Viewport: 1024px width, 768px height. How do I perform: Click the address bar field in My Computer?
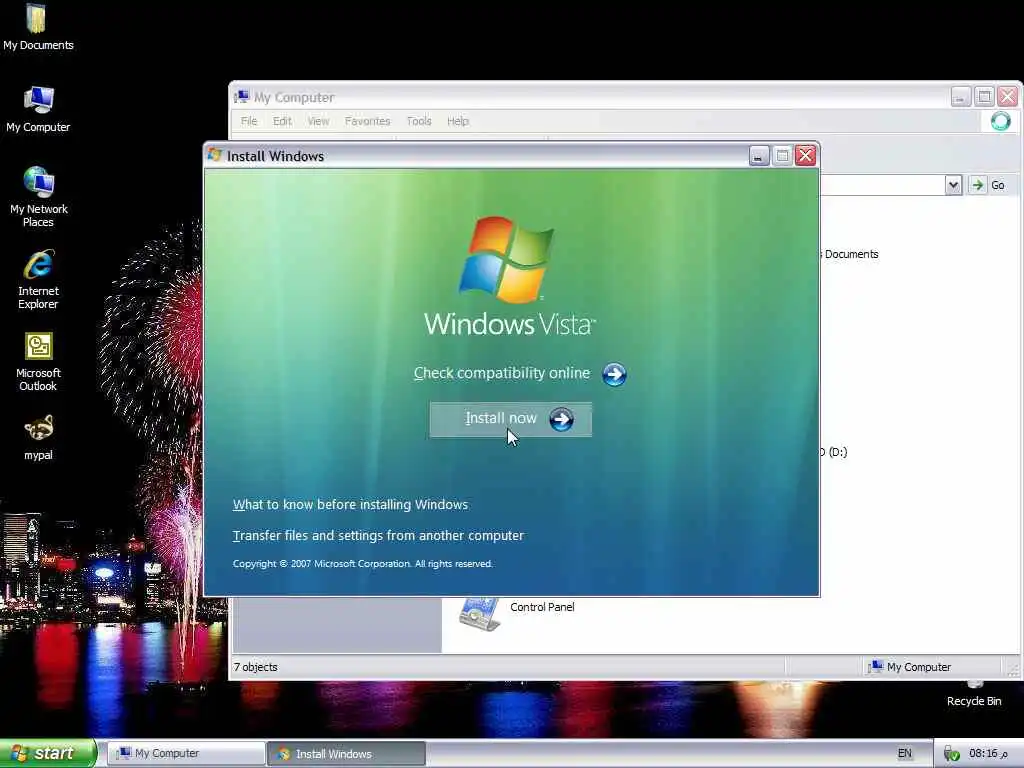[x=882, y=185]
